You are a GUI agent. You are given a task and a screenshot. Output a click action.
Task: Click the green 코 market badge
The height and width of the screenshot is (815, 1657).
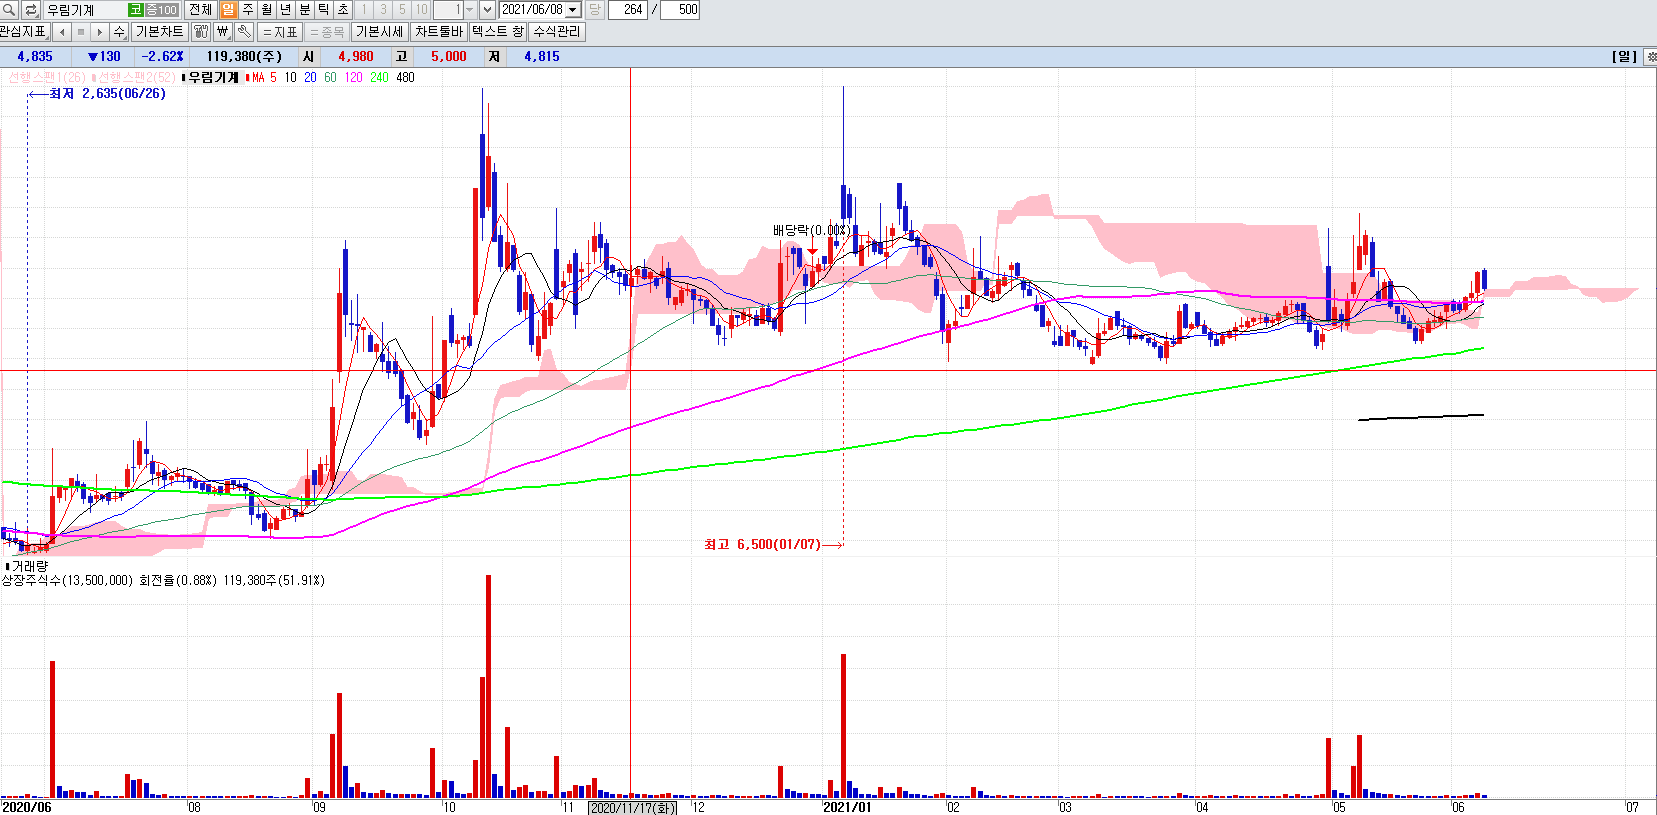pos(135,10)
